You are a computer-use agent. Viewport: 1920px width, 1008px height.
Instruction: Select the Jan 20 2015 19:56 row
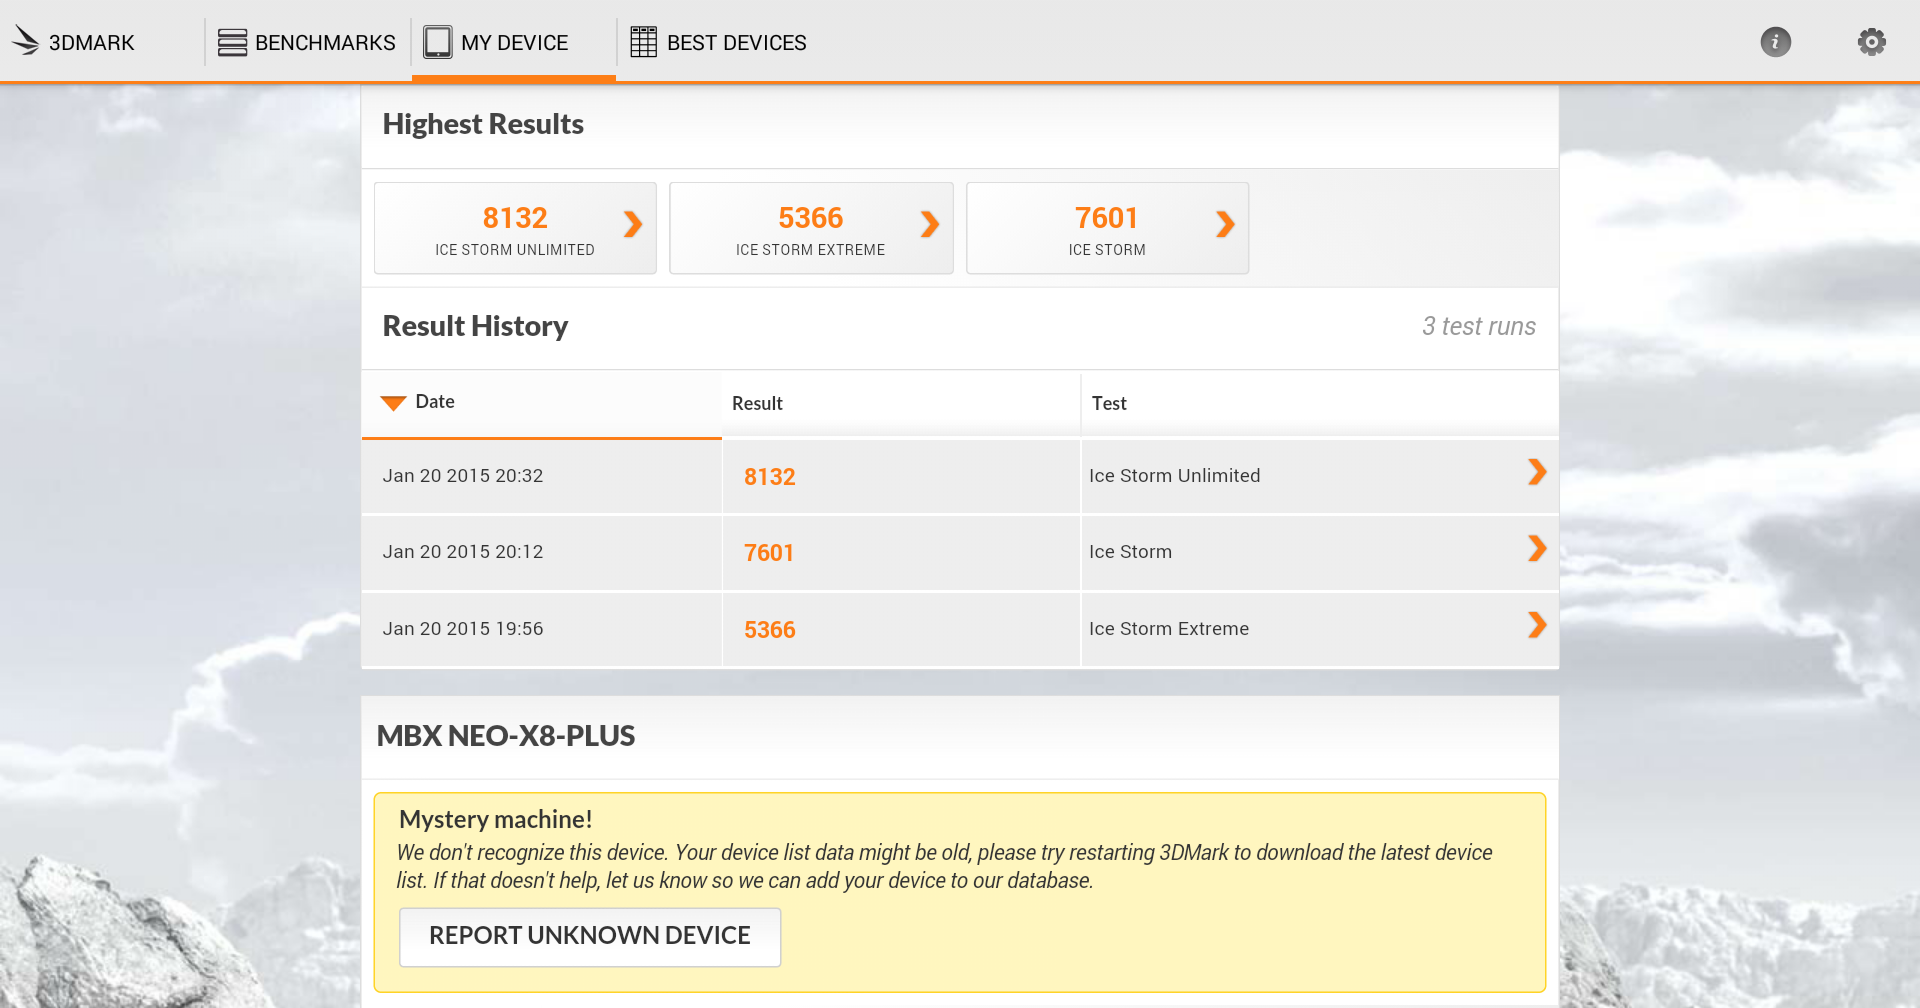click(960, 629)
